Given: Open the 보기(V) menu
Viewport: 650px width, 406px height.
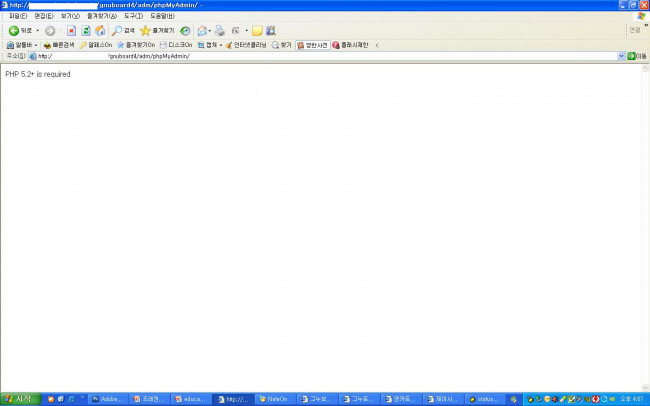Looking at the screenshot, I should (70, 16).
